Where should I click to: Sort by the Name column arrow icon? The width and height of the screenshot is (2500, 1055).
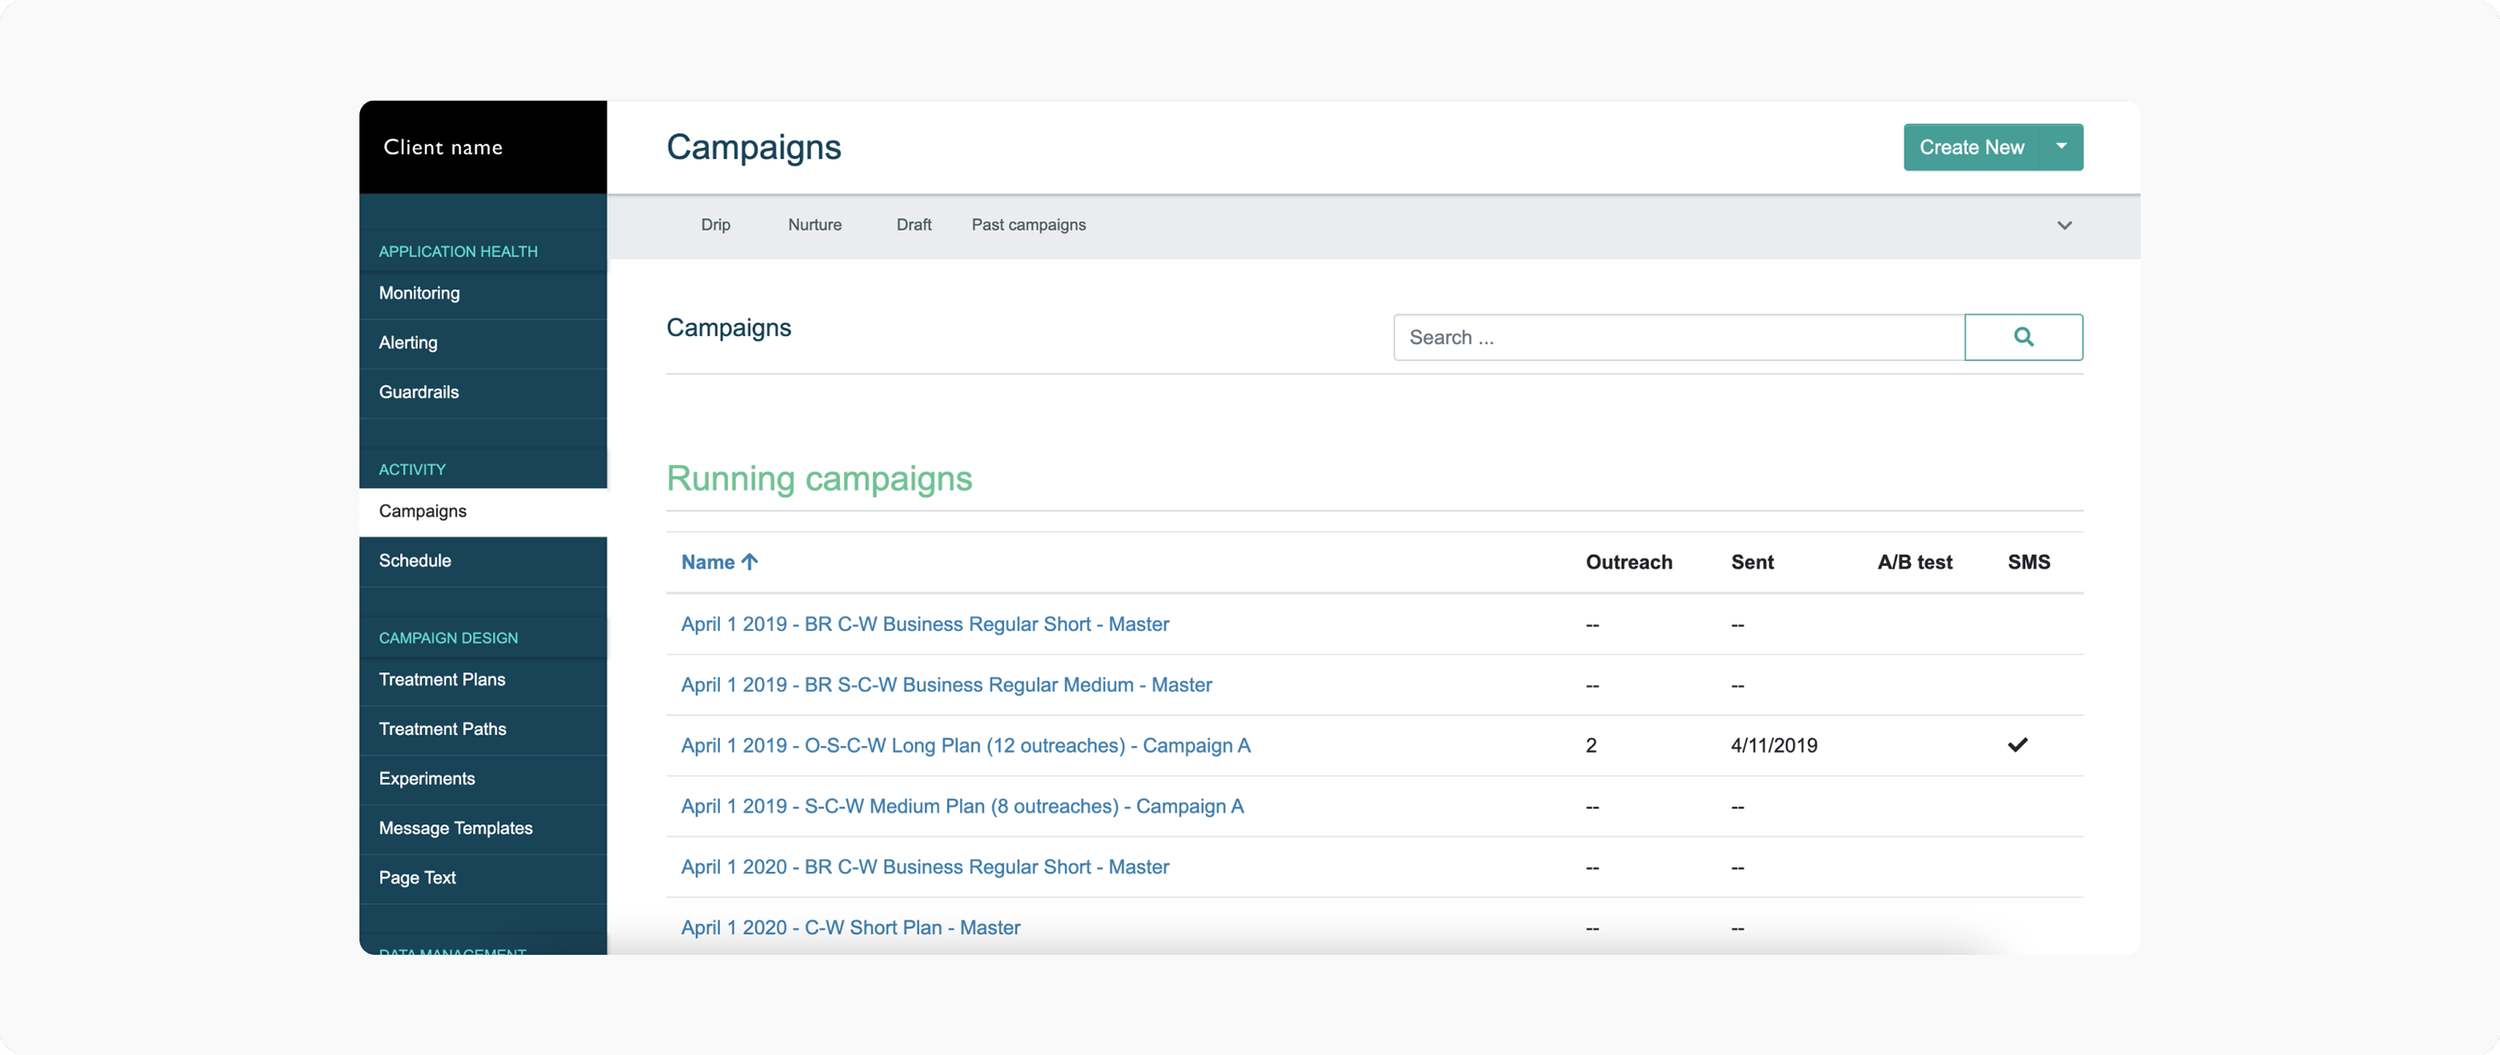tap(750, 562)
